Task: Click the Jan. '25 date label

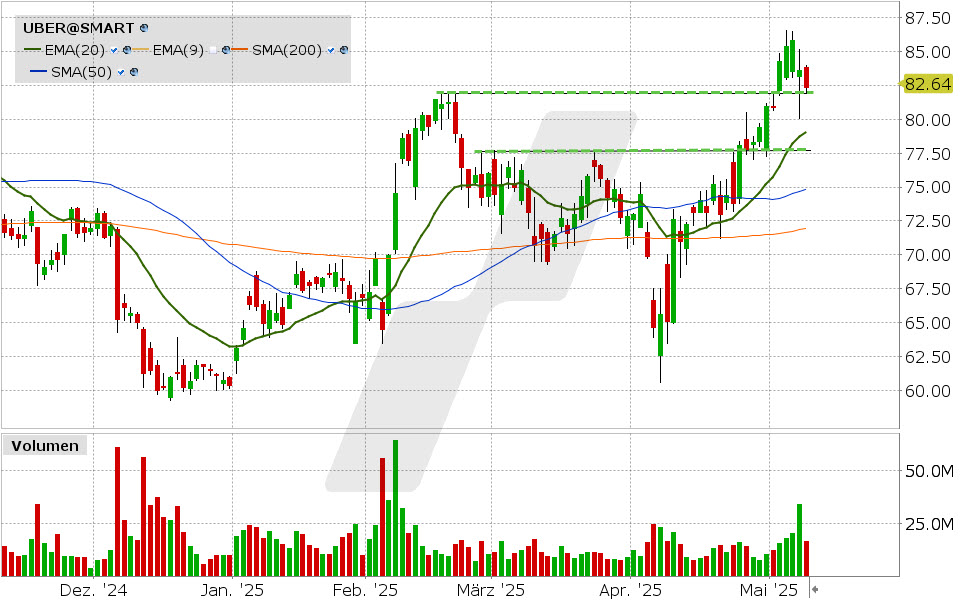Action: click(233, 590)
